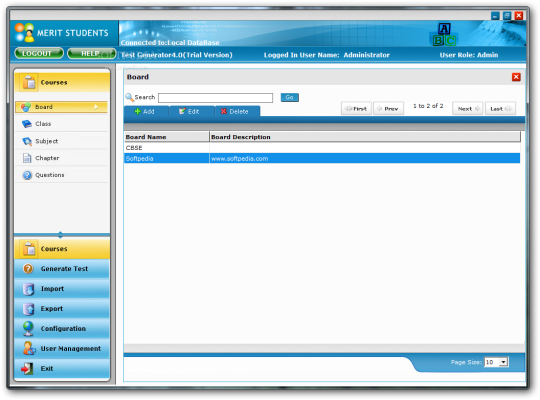Select the CBSE row

(322, 148)
